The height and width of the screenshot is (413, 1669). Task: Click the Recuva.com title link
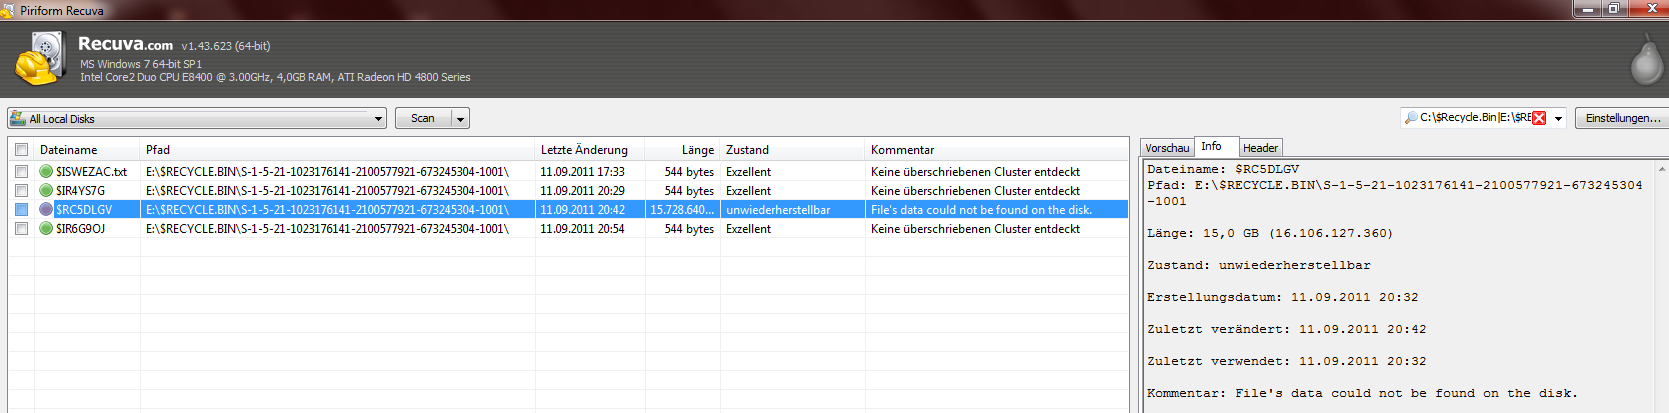[x=125, y=44]
